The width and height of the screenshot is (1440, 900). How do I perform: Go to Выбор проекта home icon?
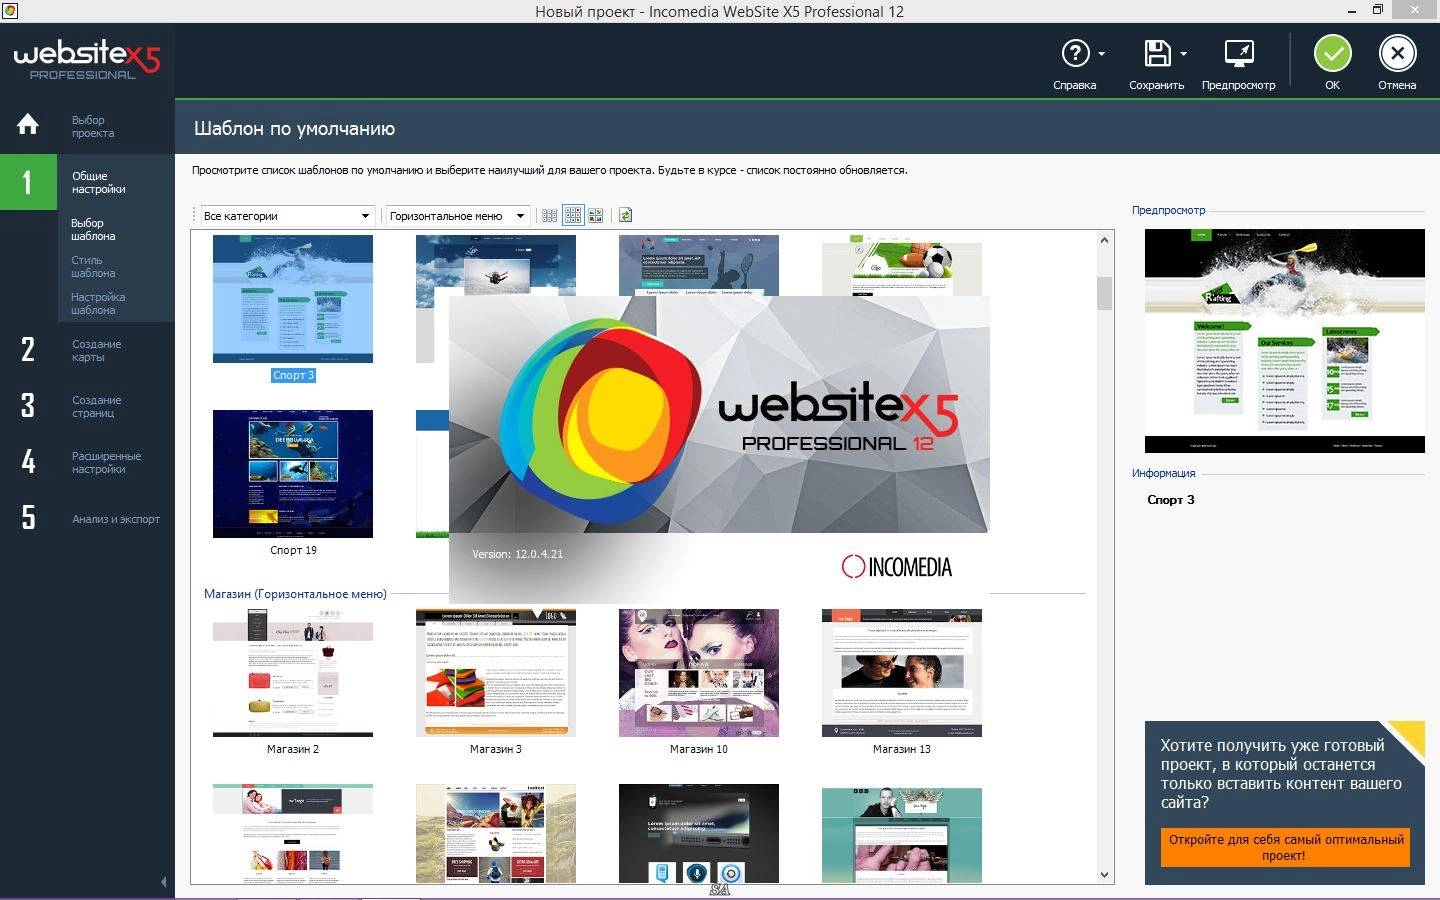(28, 124)
